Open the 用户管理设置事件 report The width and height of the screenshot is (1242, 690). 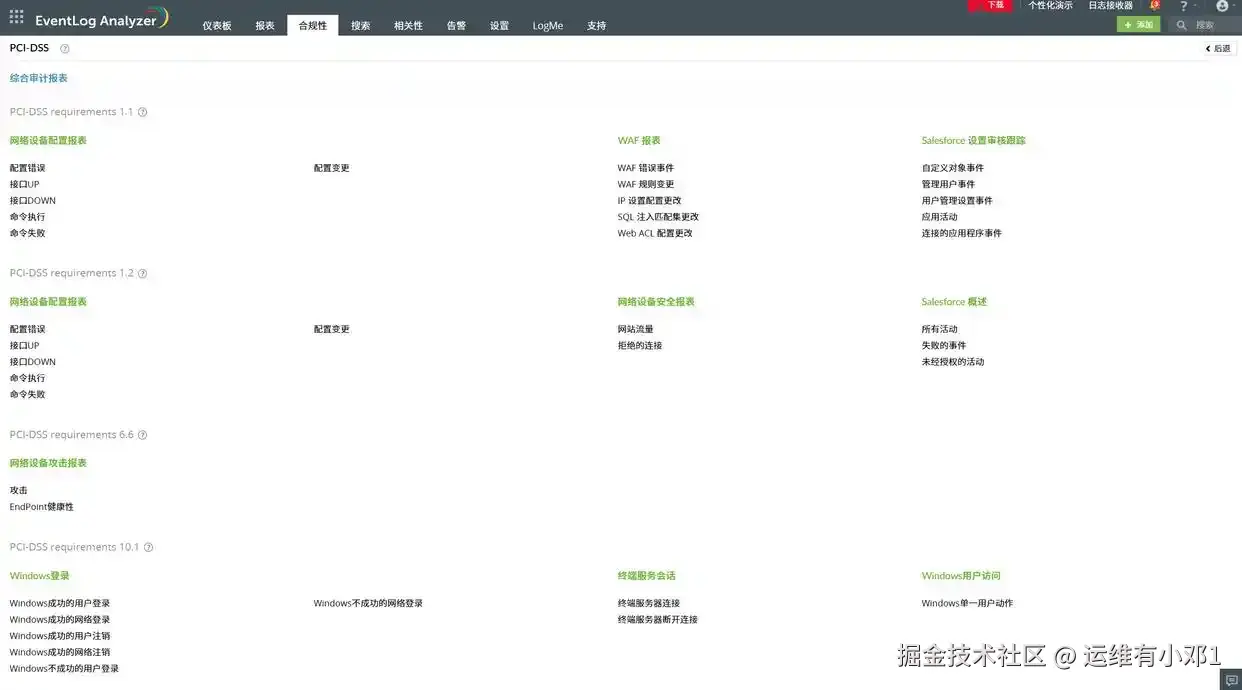coord(957,201)
